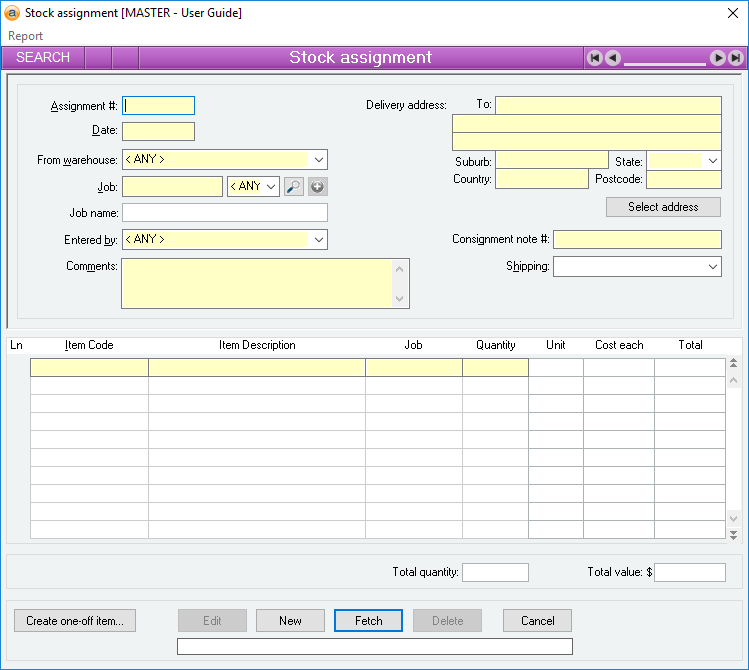Click Create one-off item button
This screenshot has height=670, width=749.
(75, 621)
